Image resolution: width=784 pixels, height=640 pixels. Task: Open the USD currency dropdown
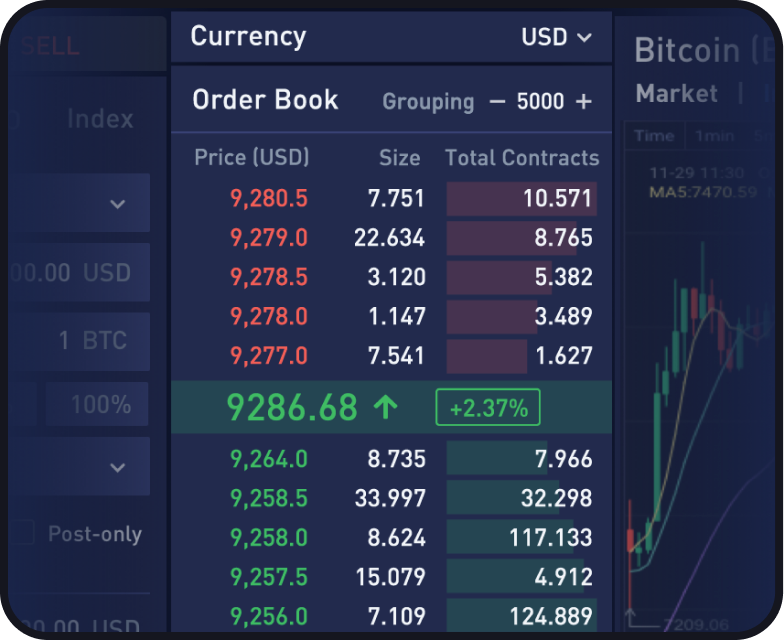pos(556,37)
